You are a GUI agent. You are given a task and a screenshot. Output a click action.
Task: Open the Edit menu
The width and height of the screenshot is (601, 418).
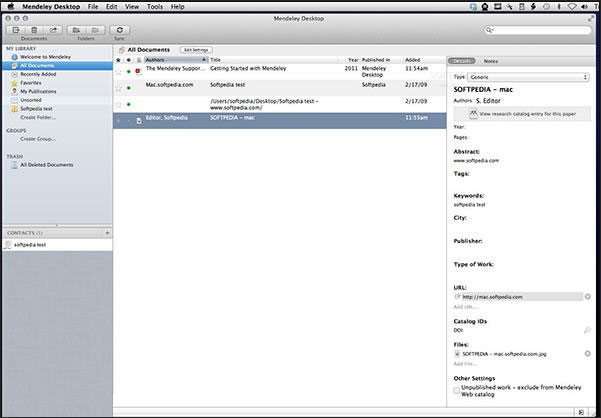tap(112, 7)
